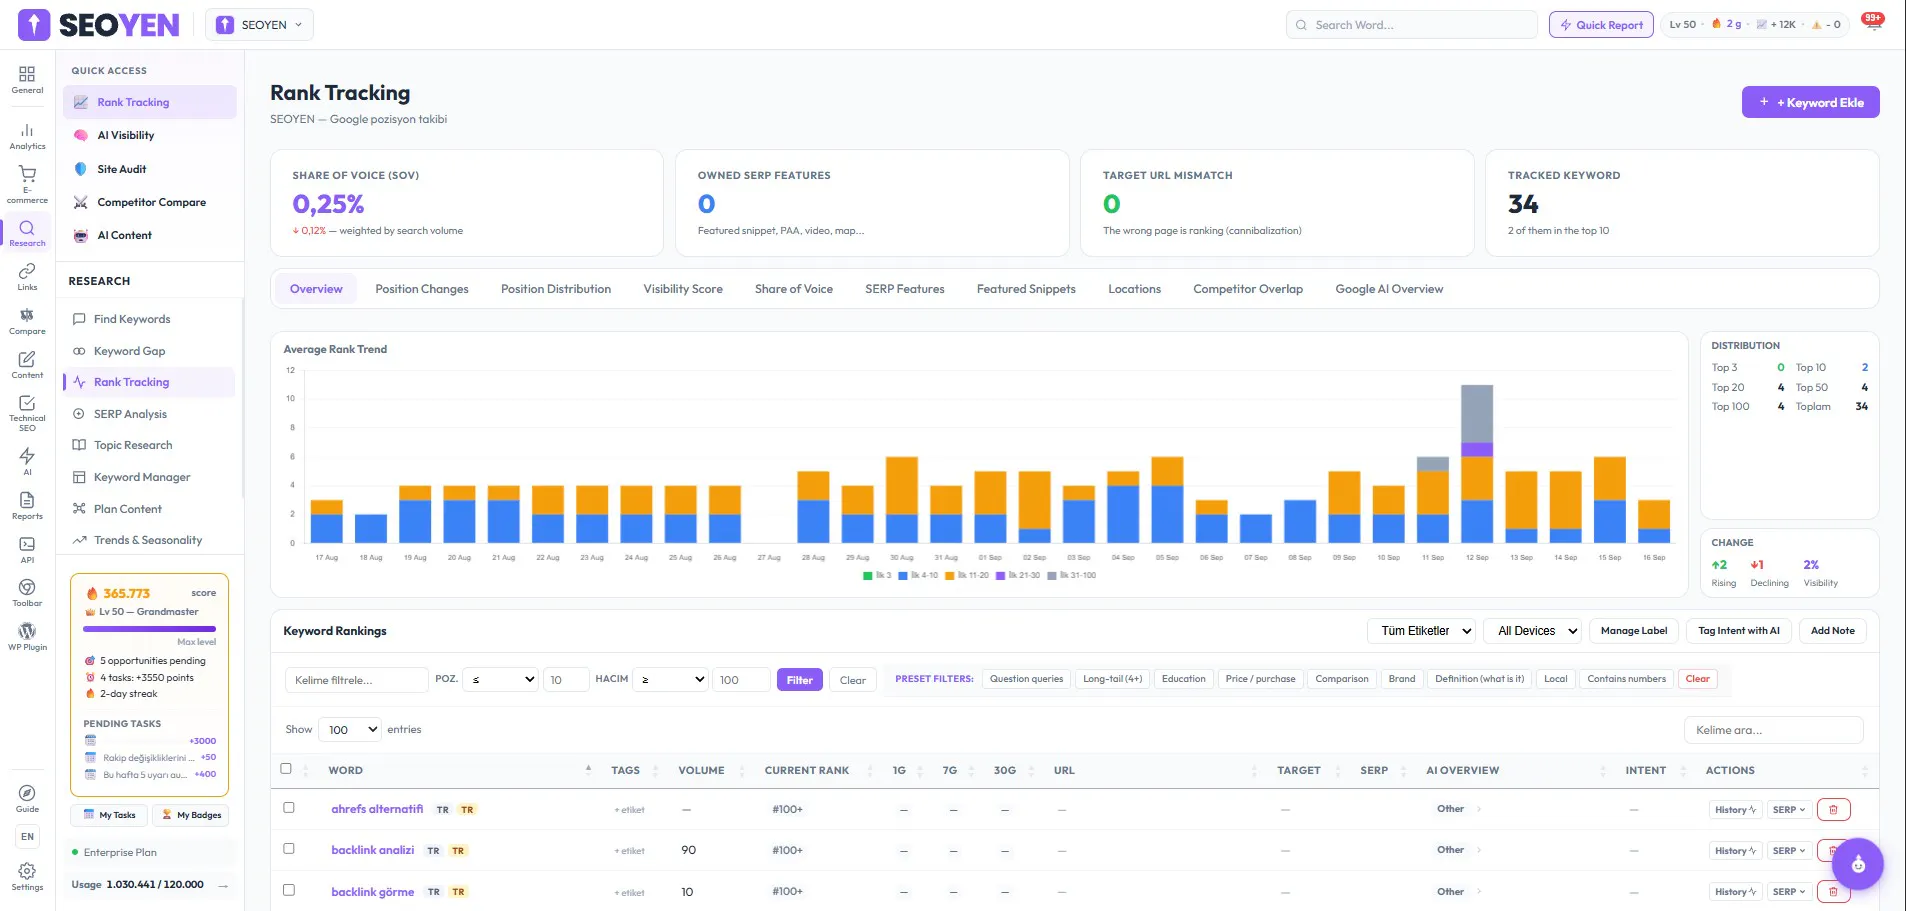Change the Show entries count dropdown
Image resolution: width=1906 pixels, height=911 pixels.
pyautogui.click(x=350, y=730)
